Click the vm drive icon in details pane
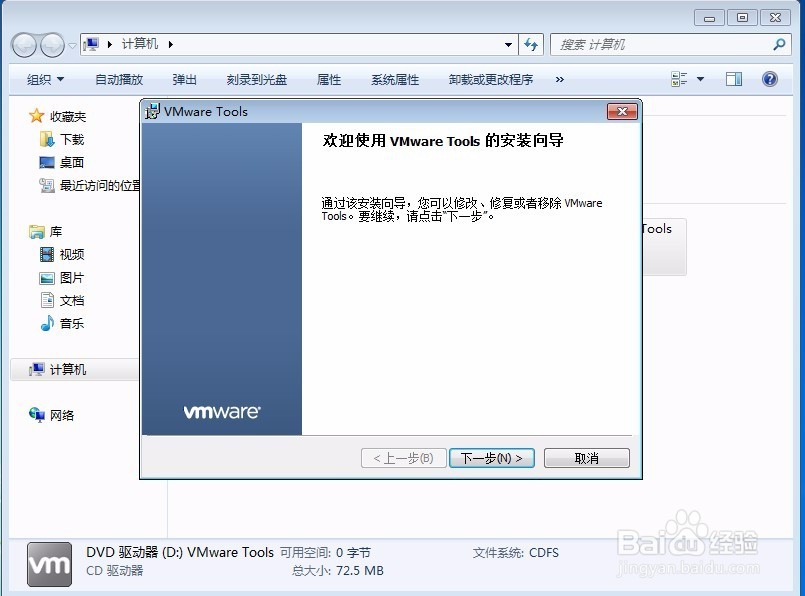 point(49,564)
